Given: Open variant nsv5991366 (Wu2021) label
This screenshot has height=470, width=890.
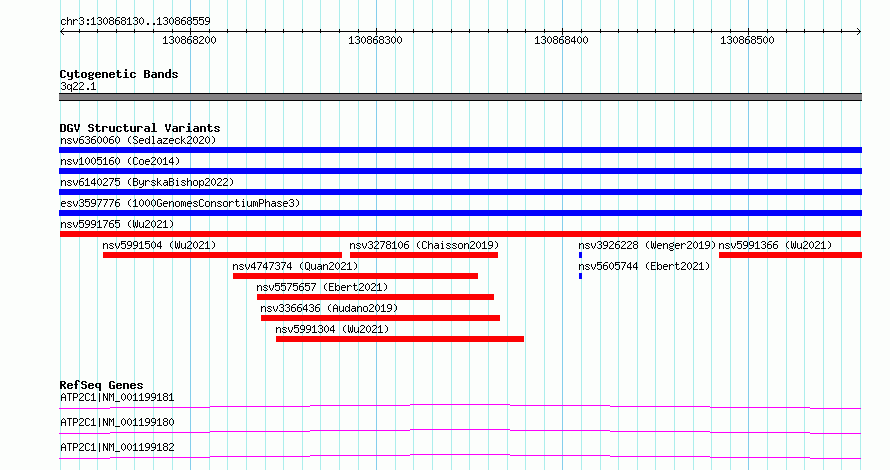Looking at the screenshot, I should 775,245.
